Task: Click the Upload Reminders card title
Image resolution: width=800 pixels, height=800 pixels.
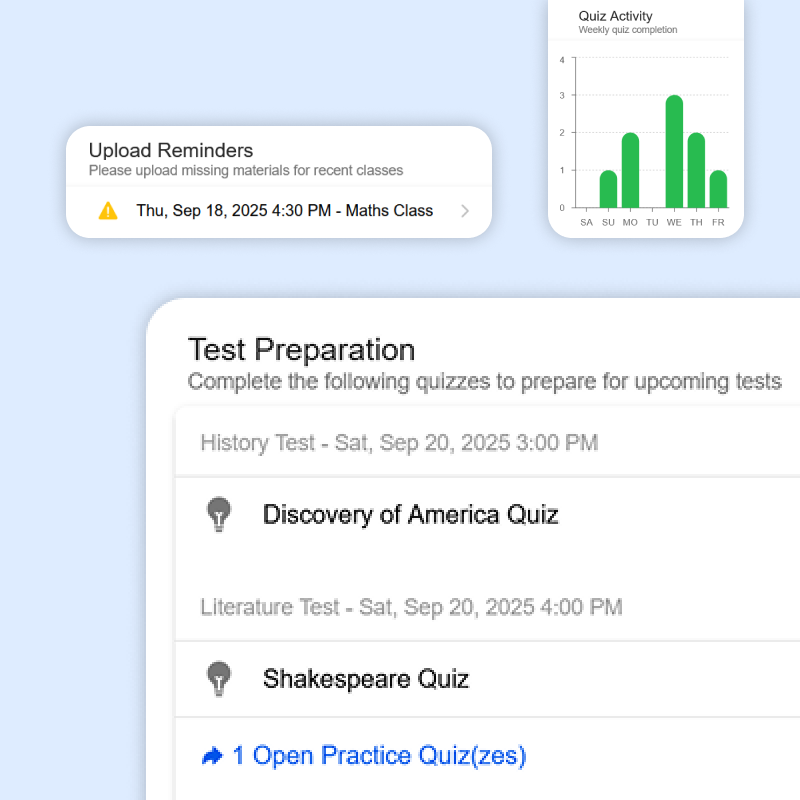Action: 171,151
